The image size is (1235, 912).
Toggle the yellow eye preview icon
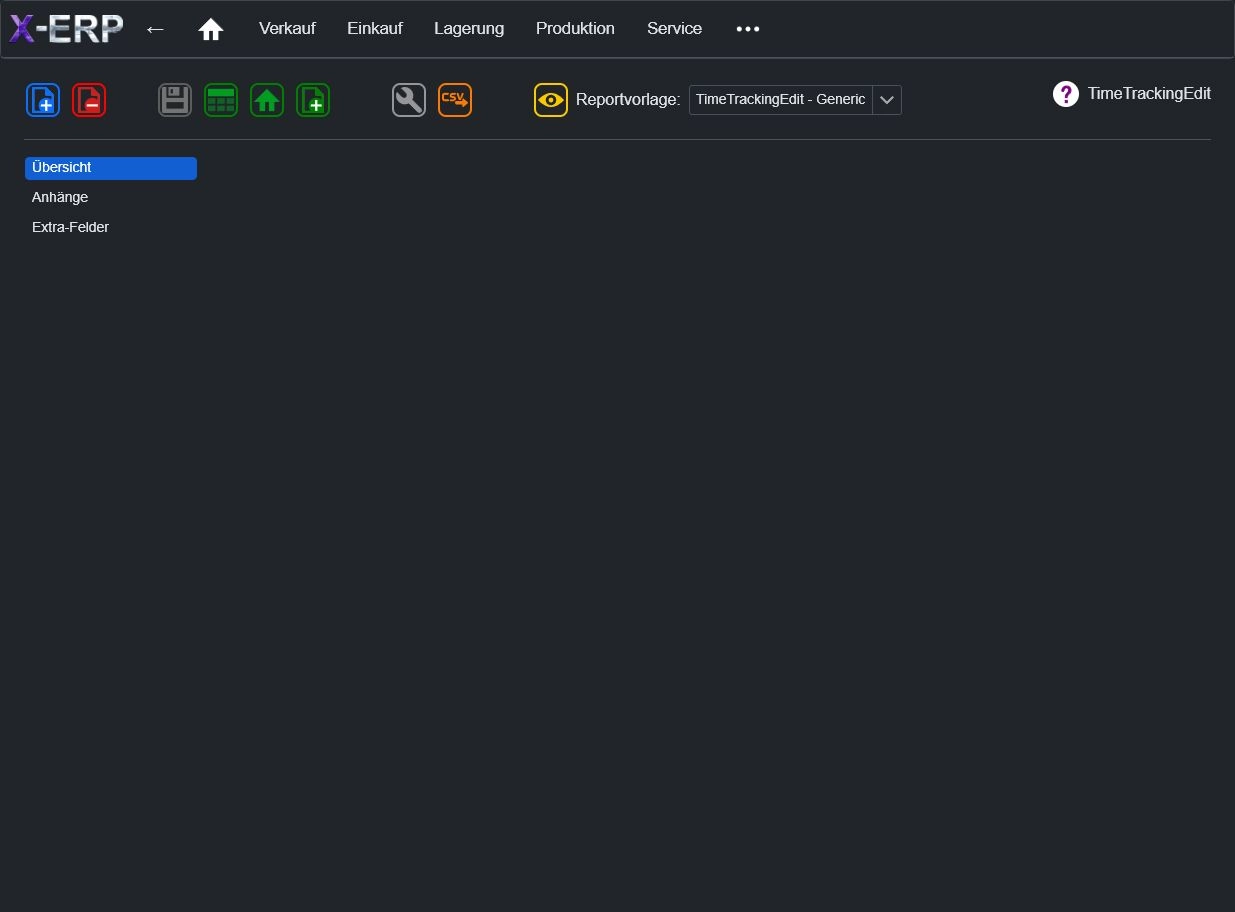click(x=551, y=100)
